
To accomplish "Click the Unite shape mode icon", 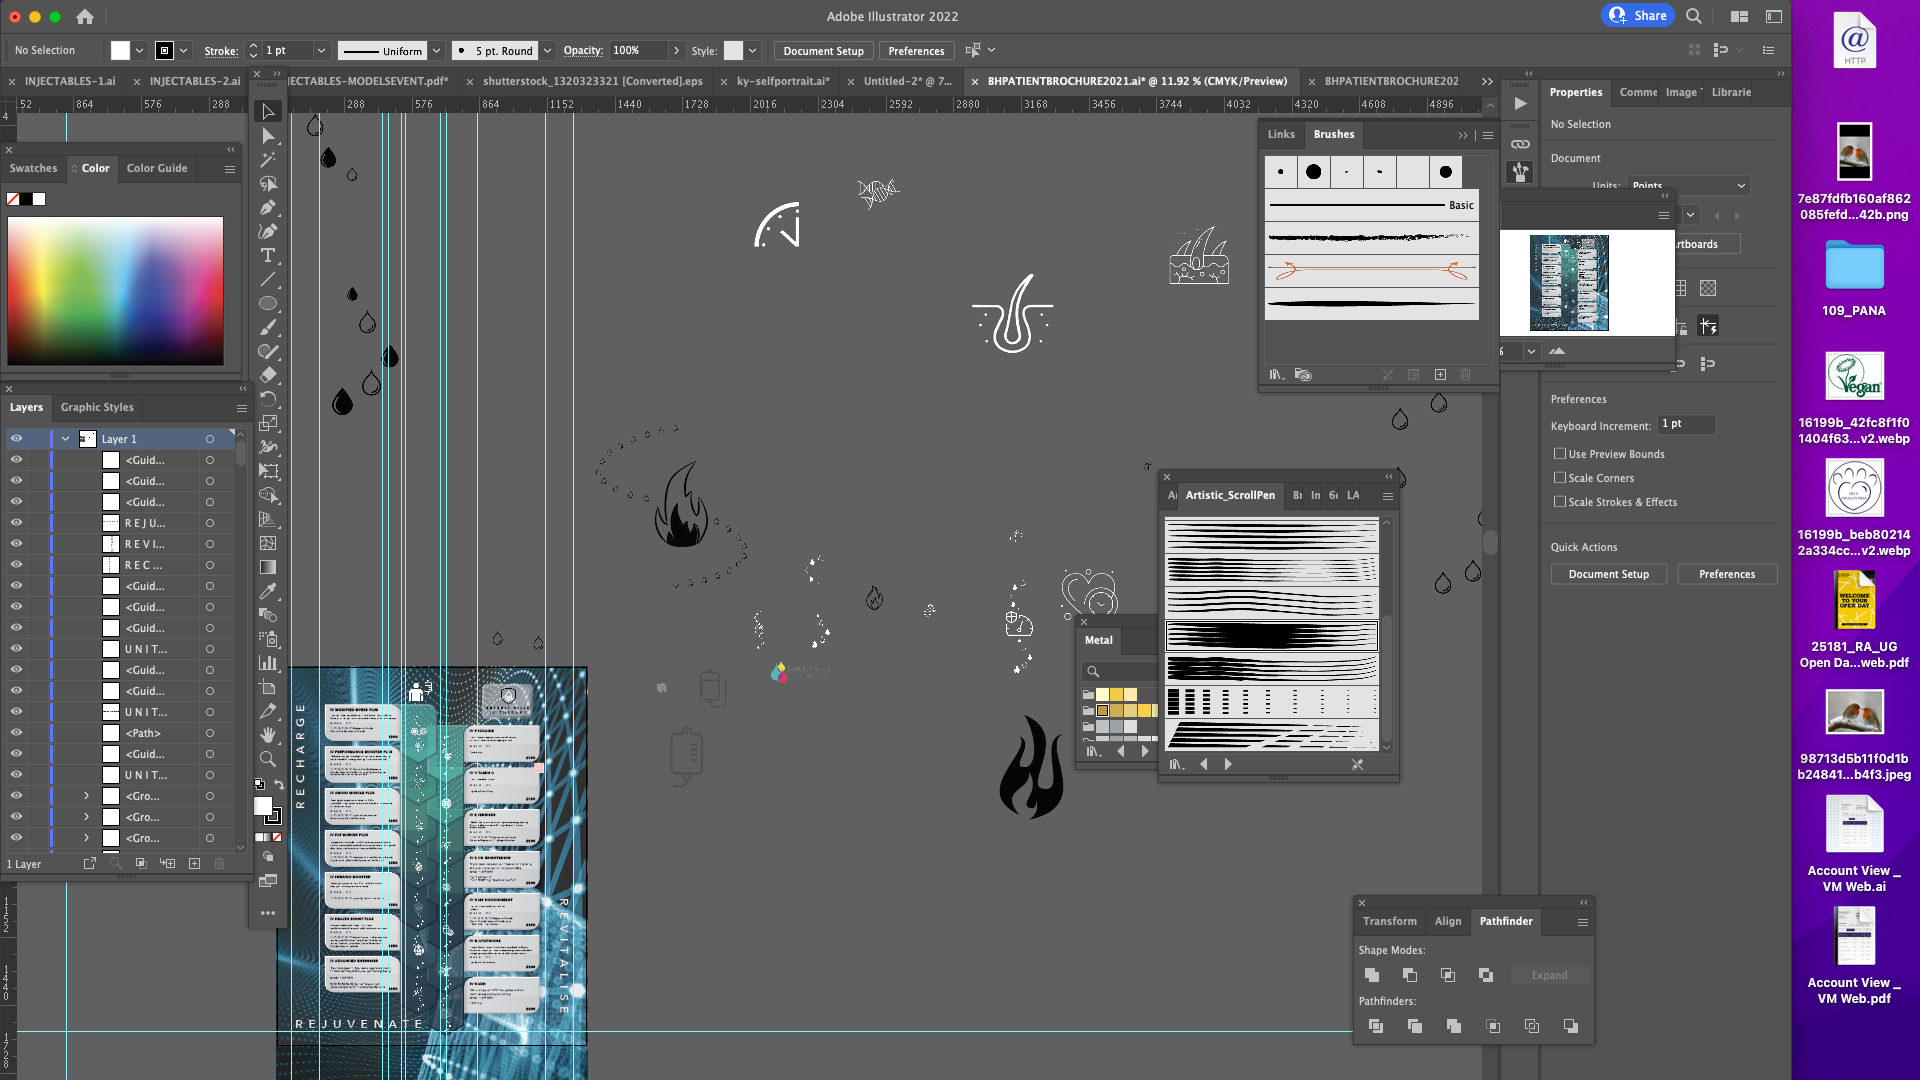I will 1372,975.
